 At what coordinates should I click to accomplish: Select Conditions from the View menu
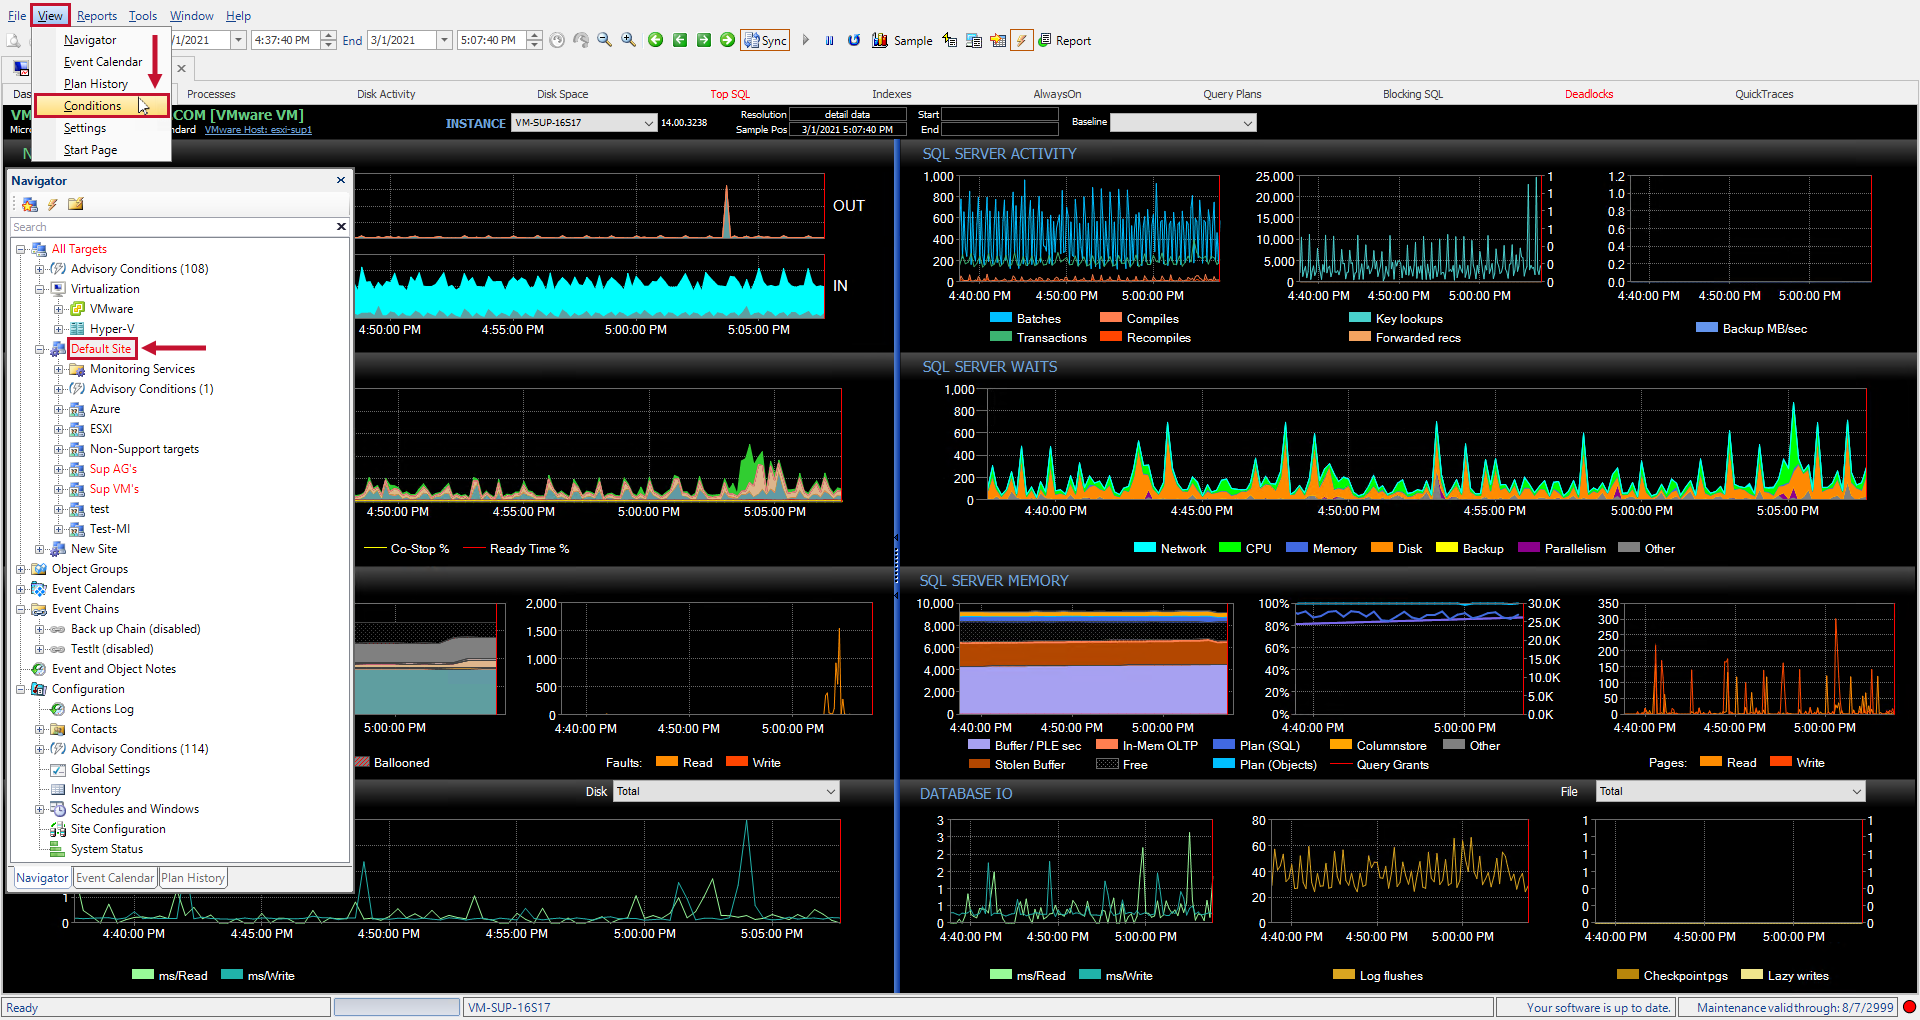[x=92, y=106]
